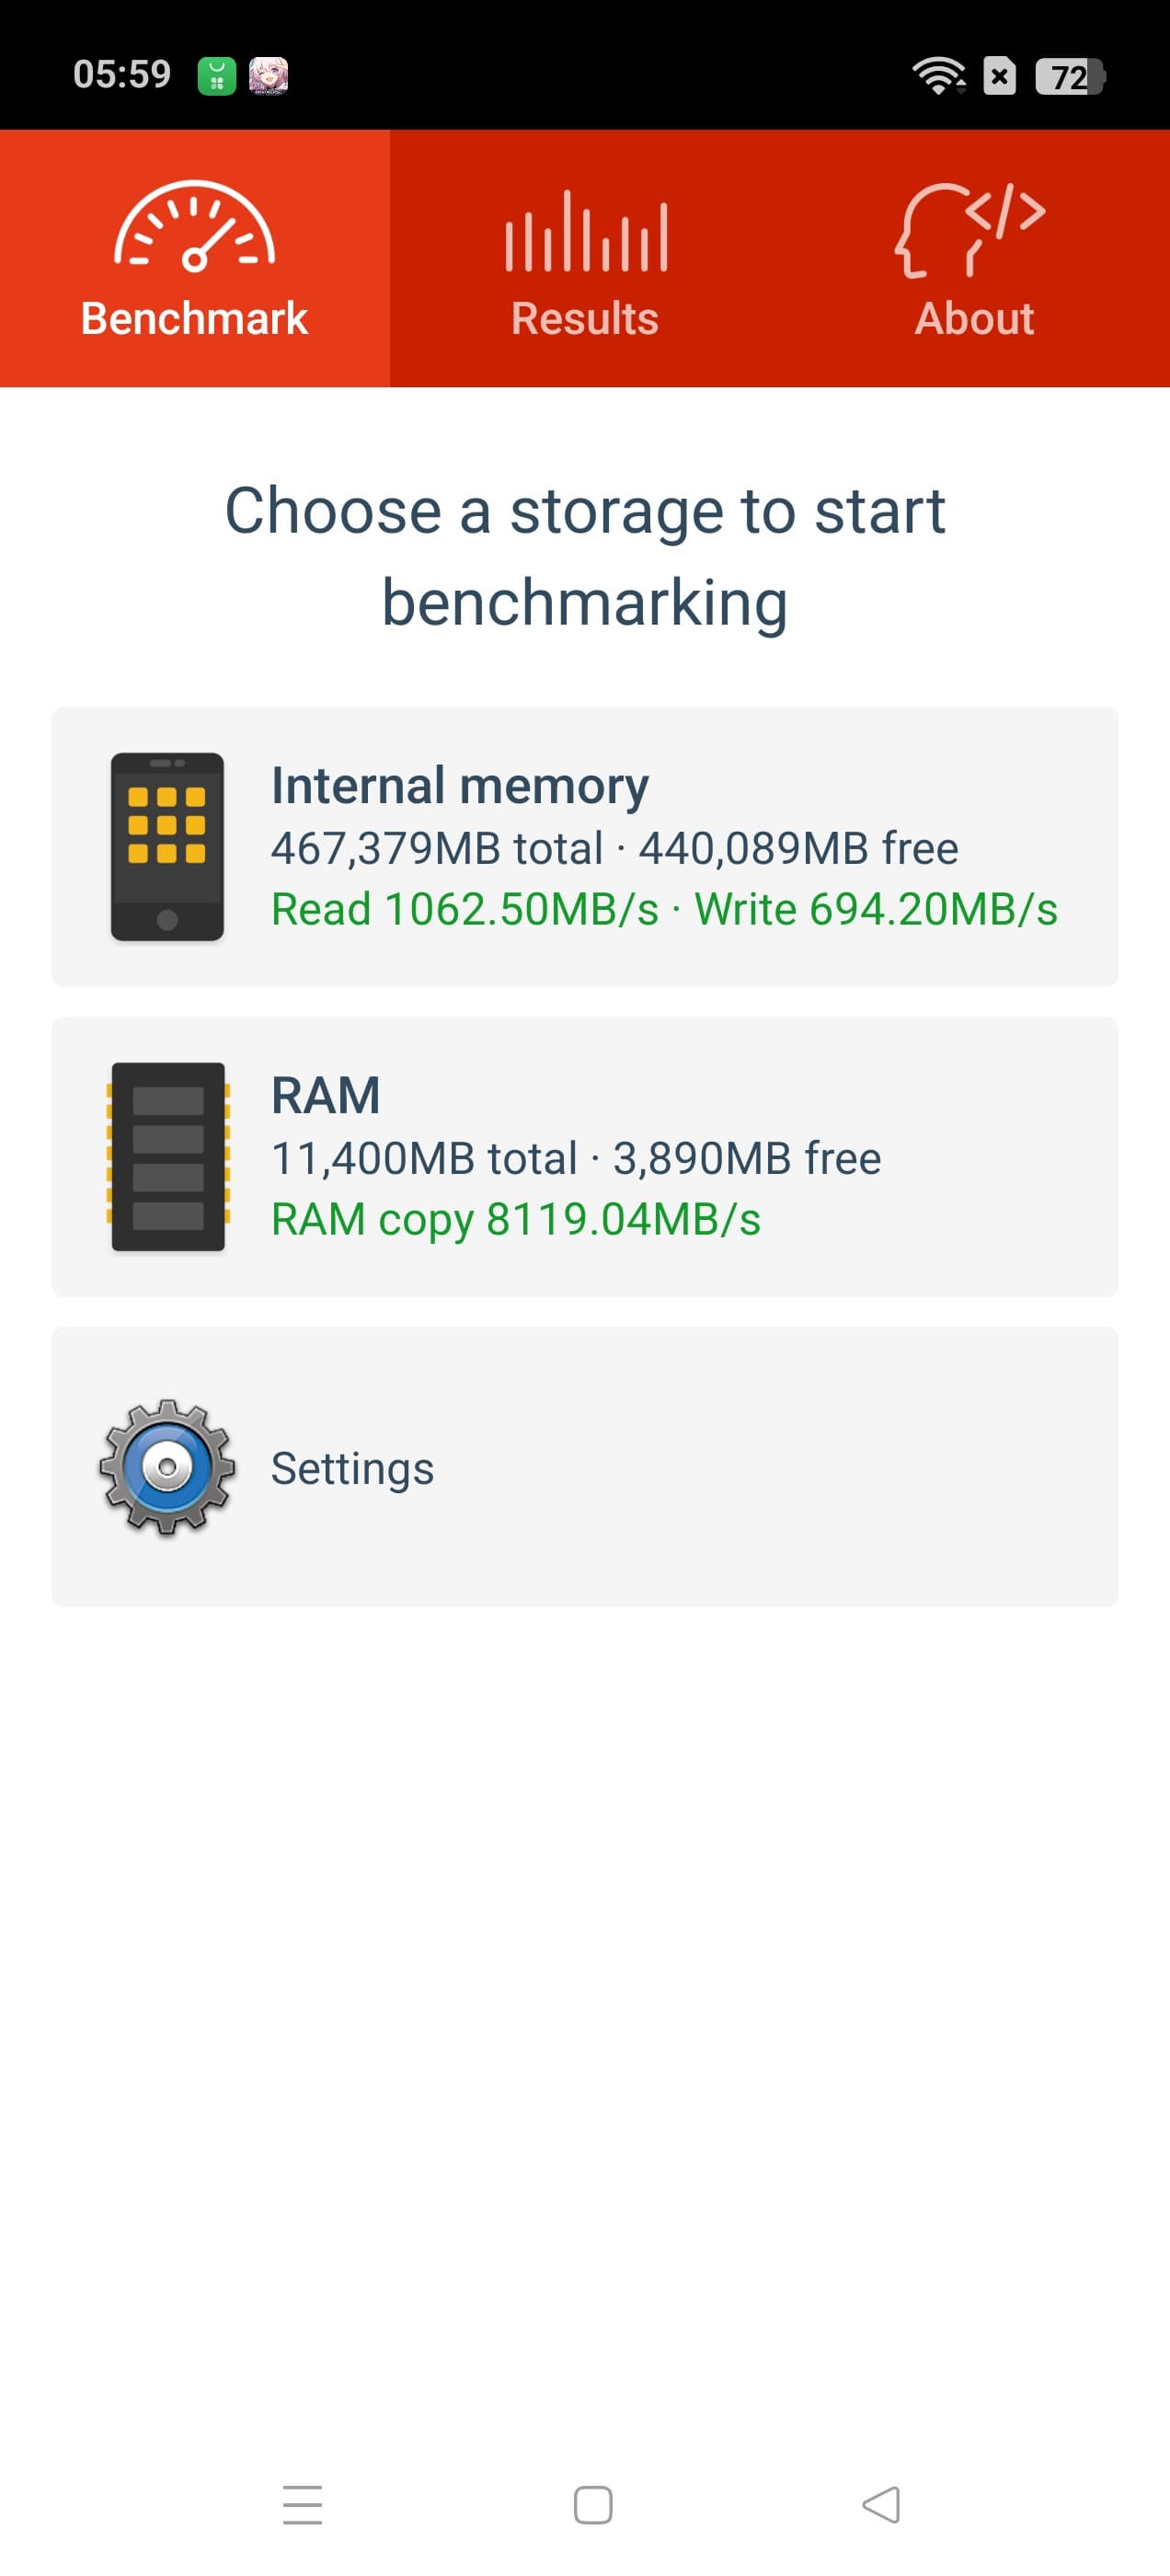Tap the anime avatar notification icon
The height and width of the screenshot is (2576, 1170).
pyautogui.click(x=268, y=76)
